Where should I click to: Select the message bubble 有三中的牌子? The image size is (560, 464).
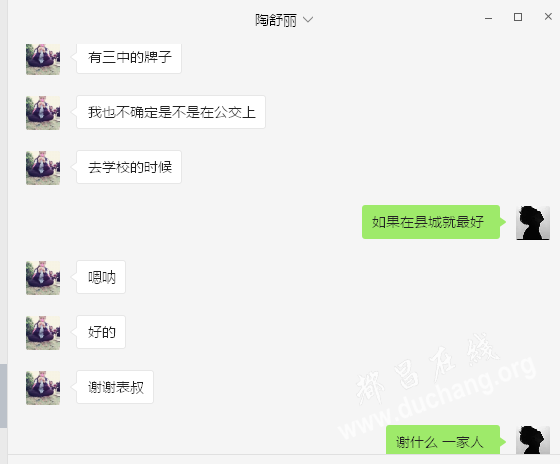click(129, 58)
